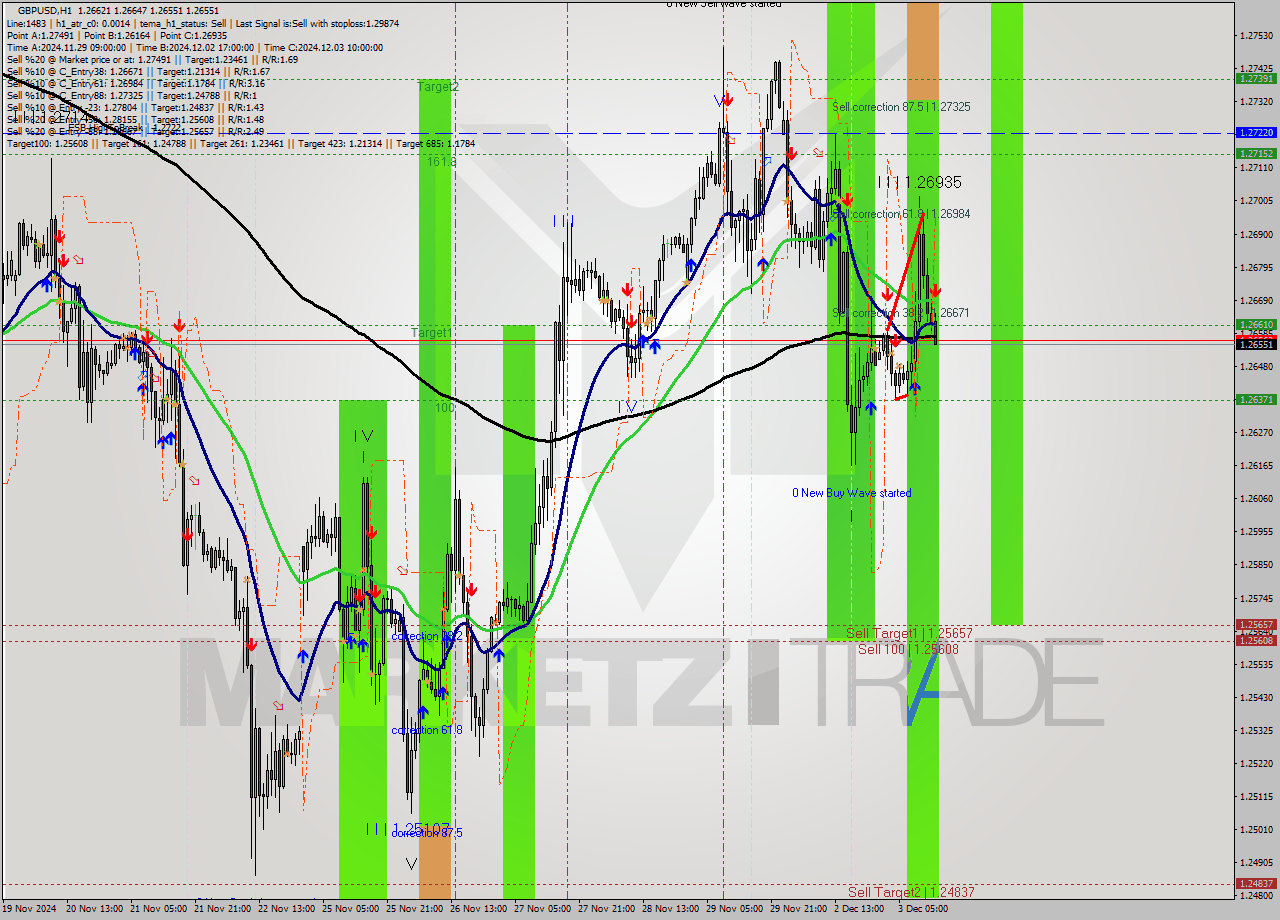The height and width of the screenshot is (920, 1280).
Task: Click the 'Sell correction 61.8 | 1.26984' label
Action: (901, 214)
